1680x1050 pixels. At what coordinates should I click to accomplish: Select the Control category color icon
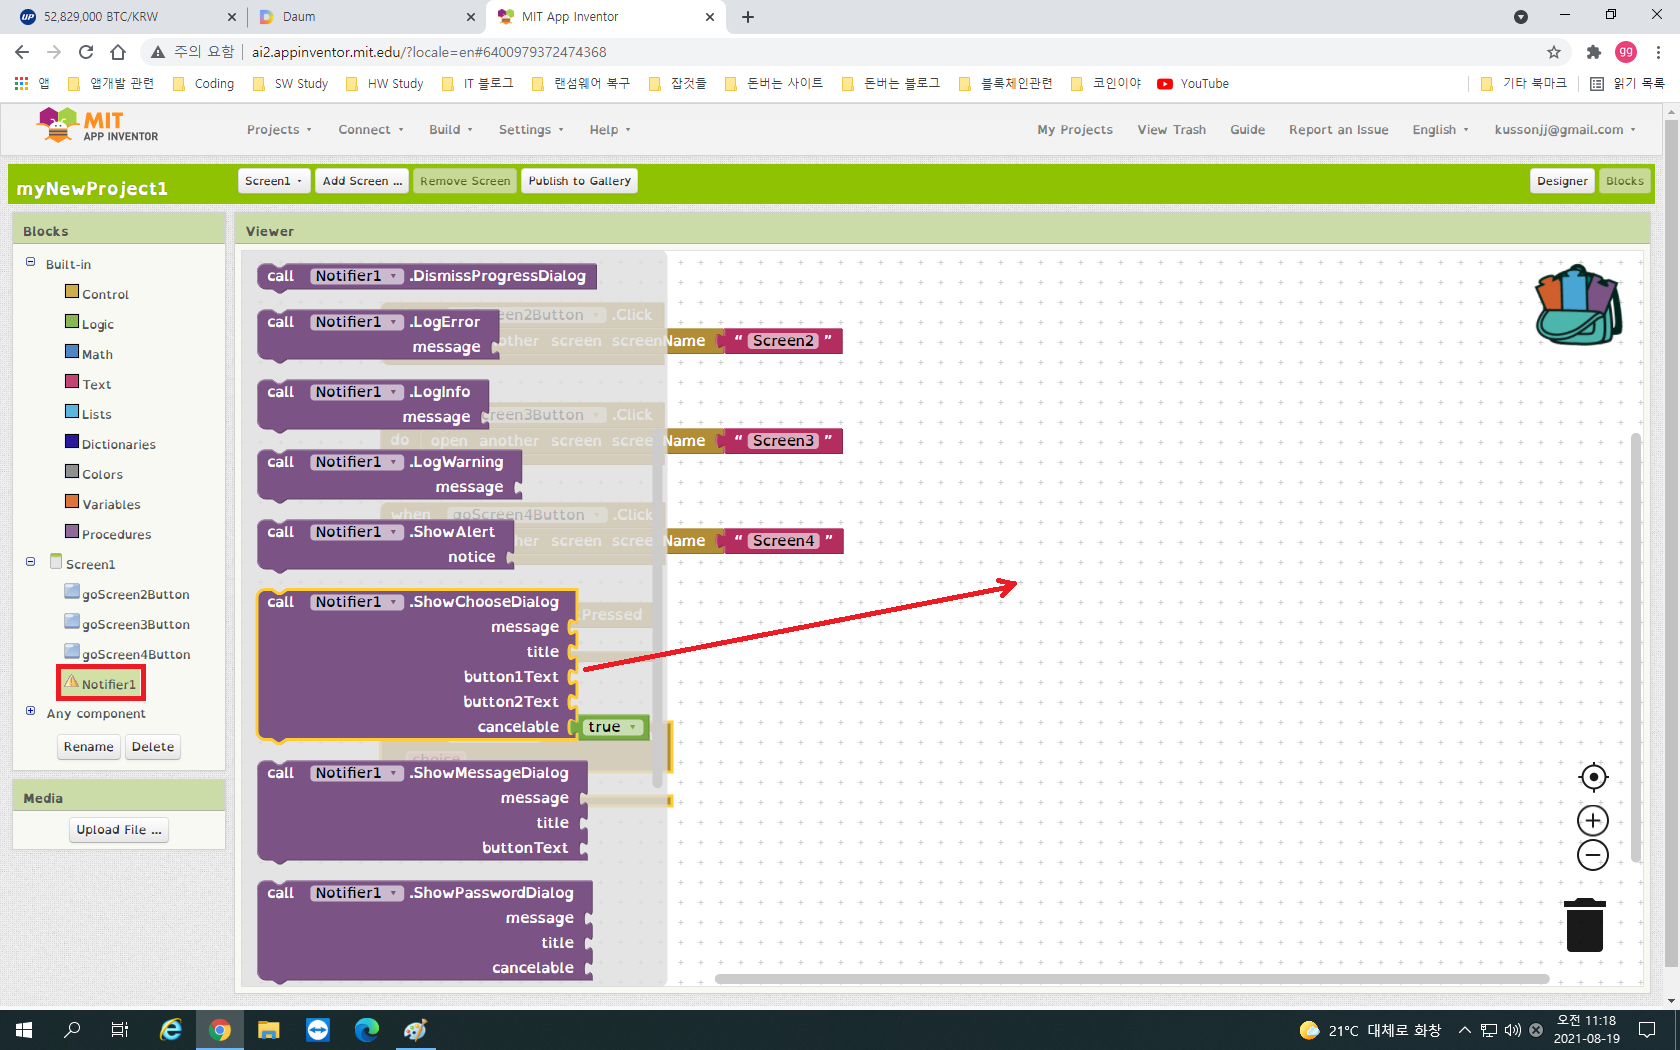[72, 291]
